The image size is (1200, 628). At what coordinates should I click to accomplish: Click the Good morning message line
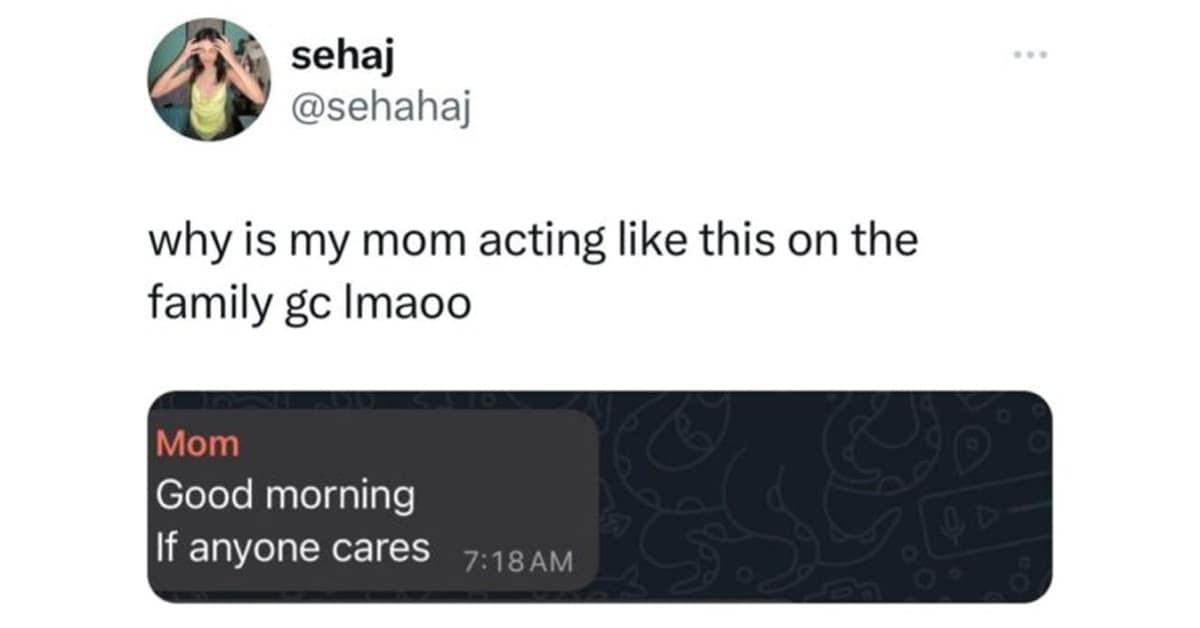[x=285, y=496]
